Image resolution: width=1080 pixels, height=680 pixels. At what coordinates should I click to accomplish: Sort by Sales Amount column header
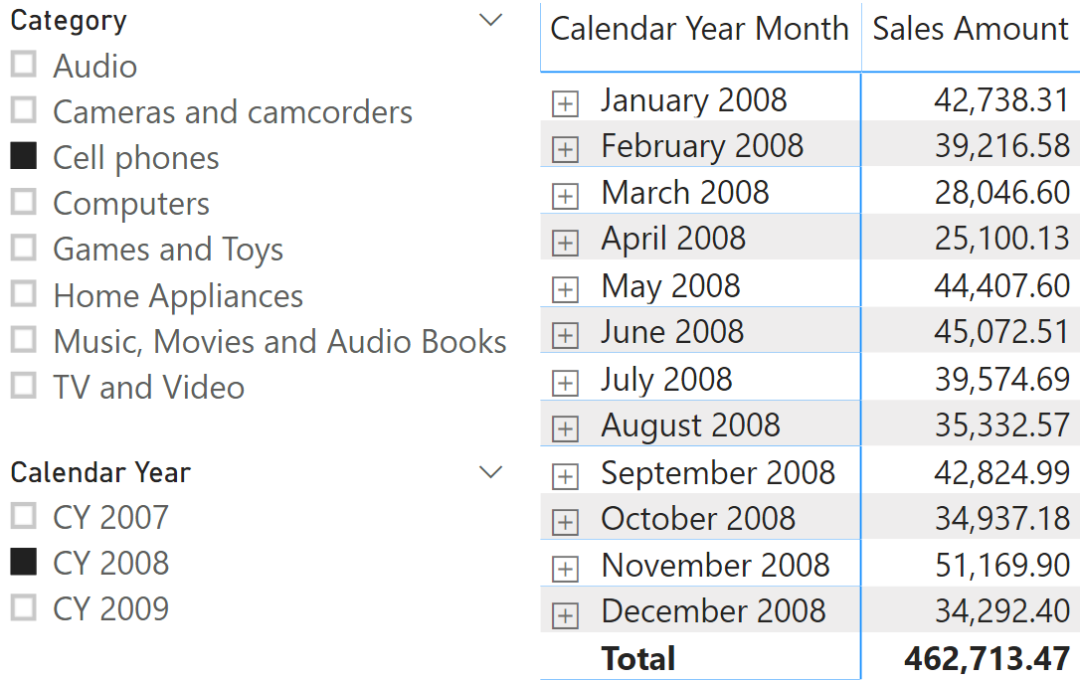[970, 29]
